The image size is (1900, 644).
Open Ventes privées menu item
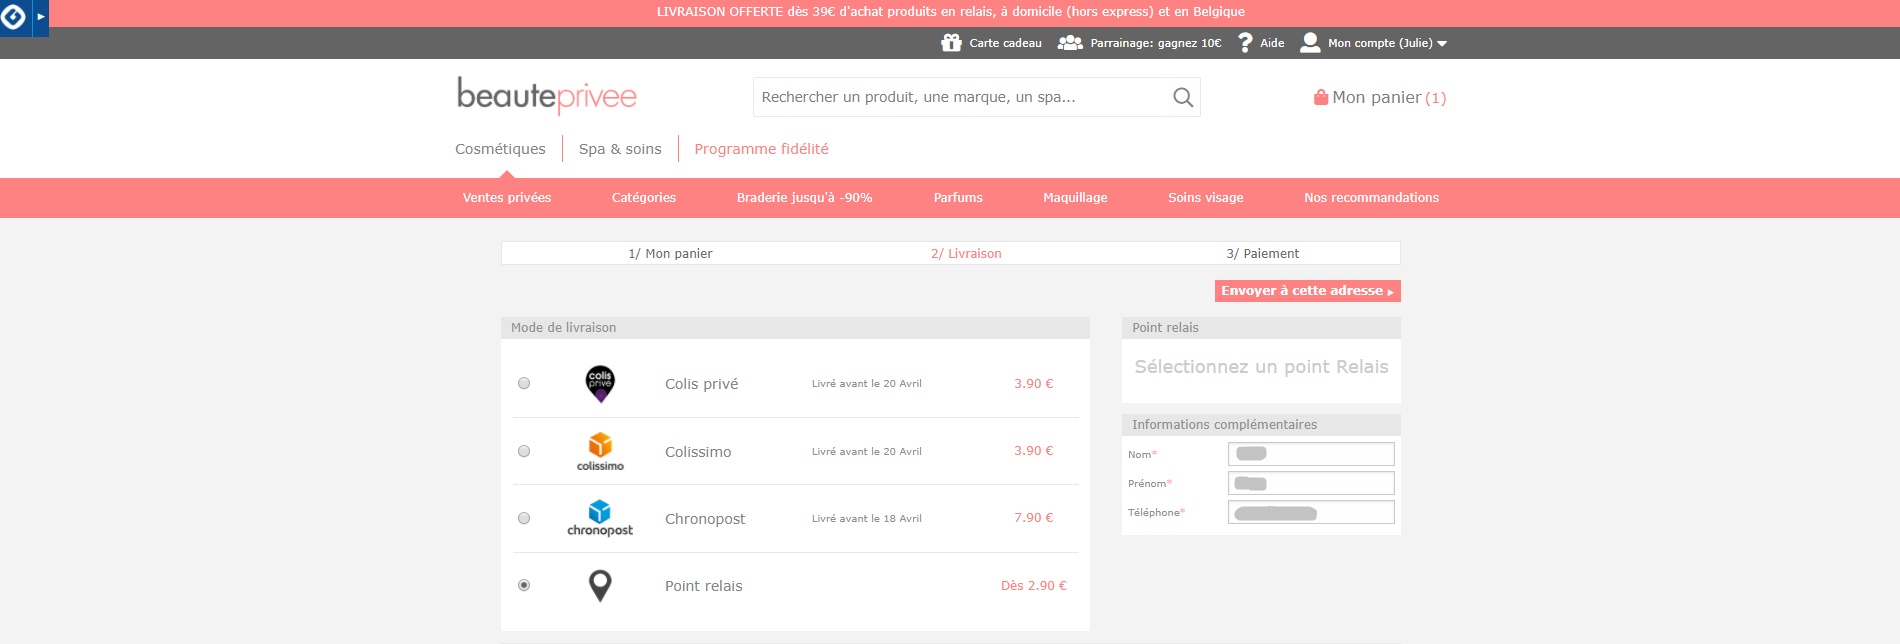point(507,198)
